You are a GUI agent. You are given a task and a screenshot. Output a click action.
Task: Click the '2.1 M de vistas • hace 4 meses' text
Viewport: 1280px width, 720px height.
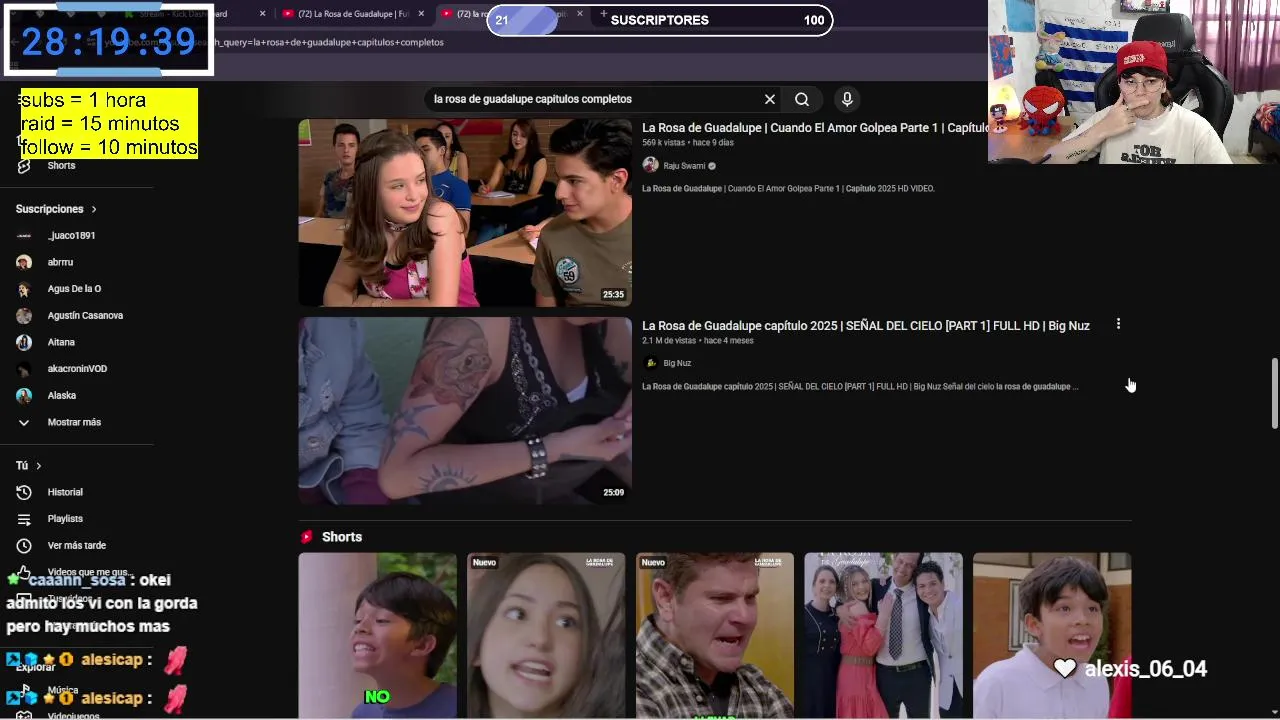tap(698, 340)
